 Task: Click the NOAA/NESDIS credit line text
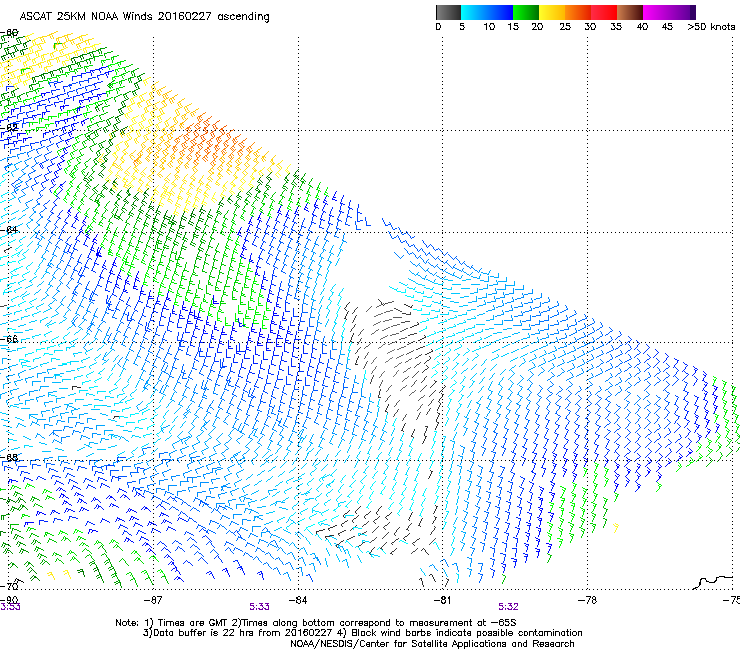point(432,644)
